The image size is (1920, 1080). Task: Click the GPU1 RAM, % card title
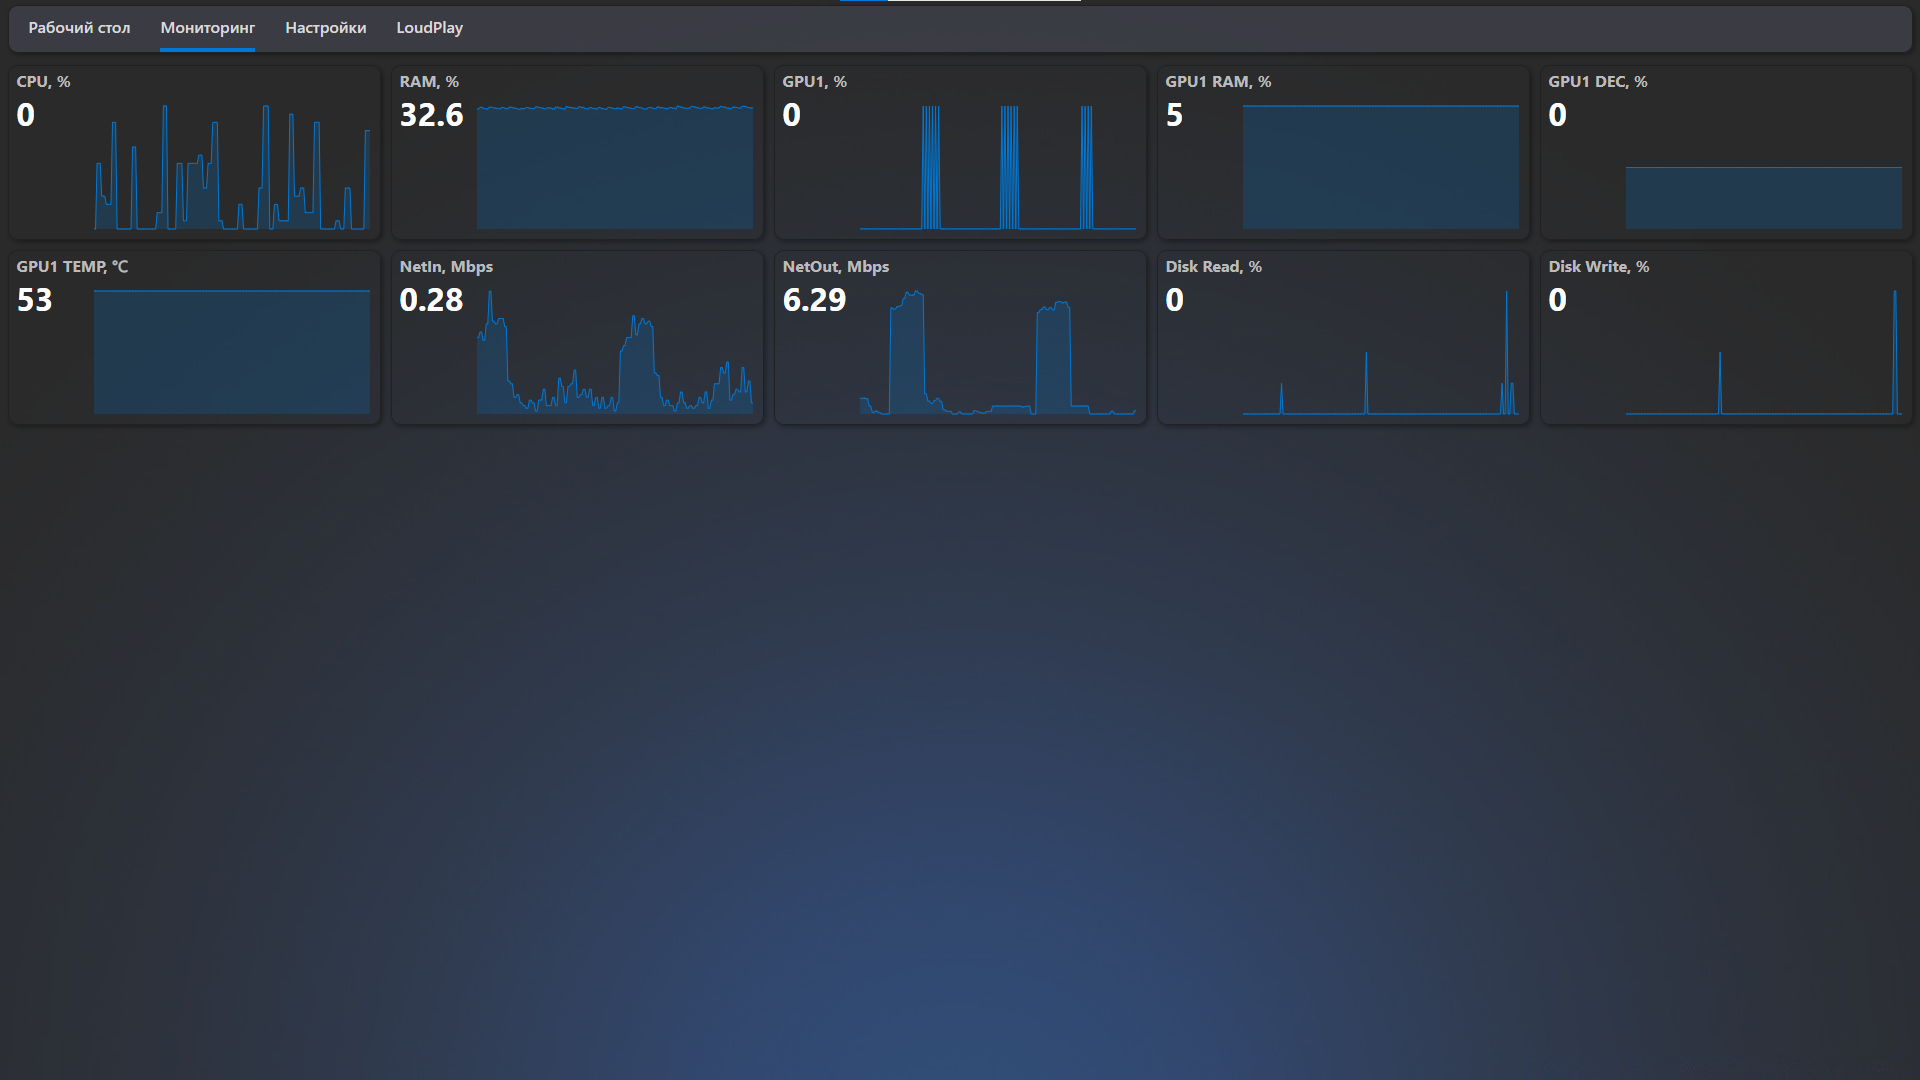click(1217, 82)
